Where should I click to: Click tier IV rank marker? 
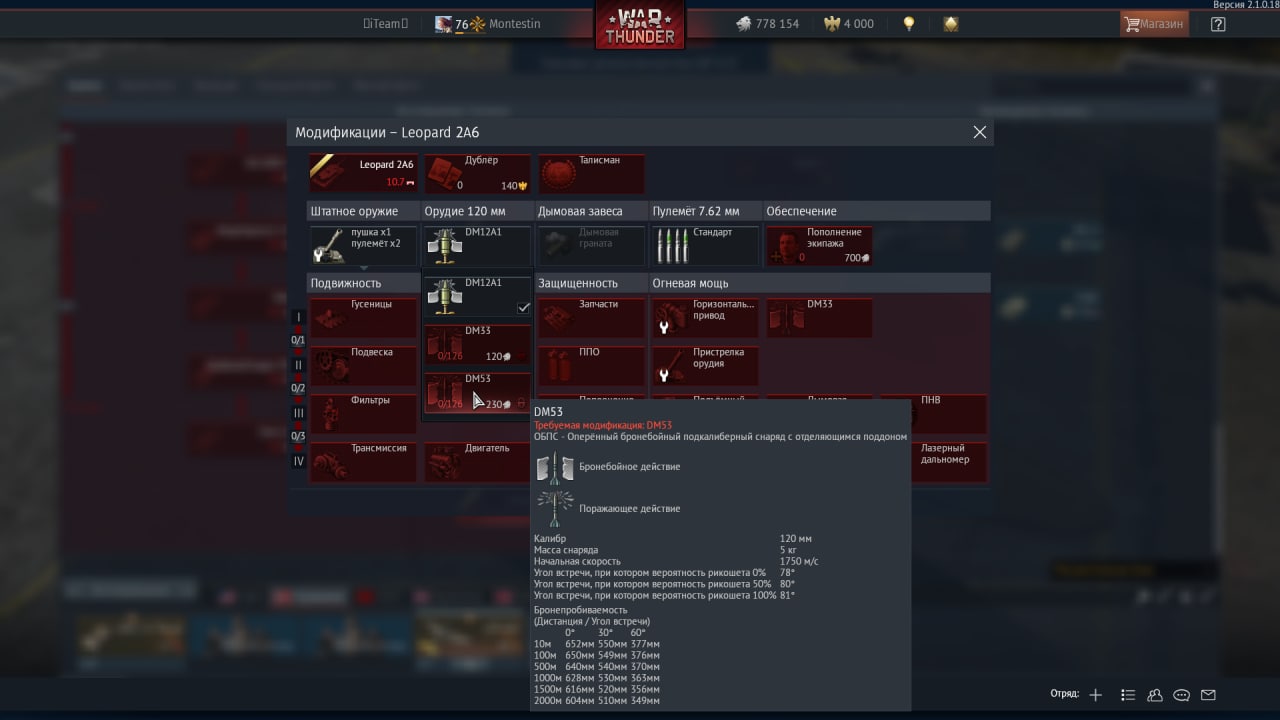coord(298,461)
